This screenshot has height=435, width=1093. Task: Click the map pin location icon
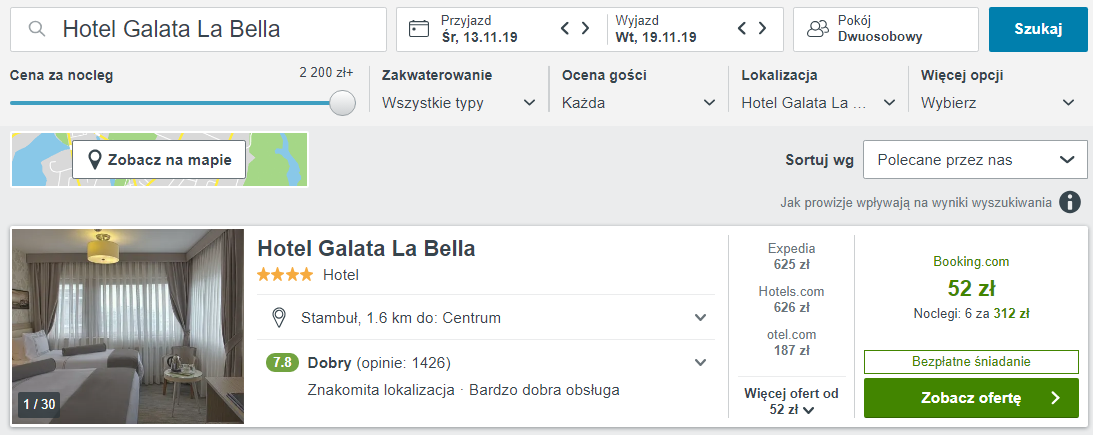95,160
